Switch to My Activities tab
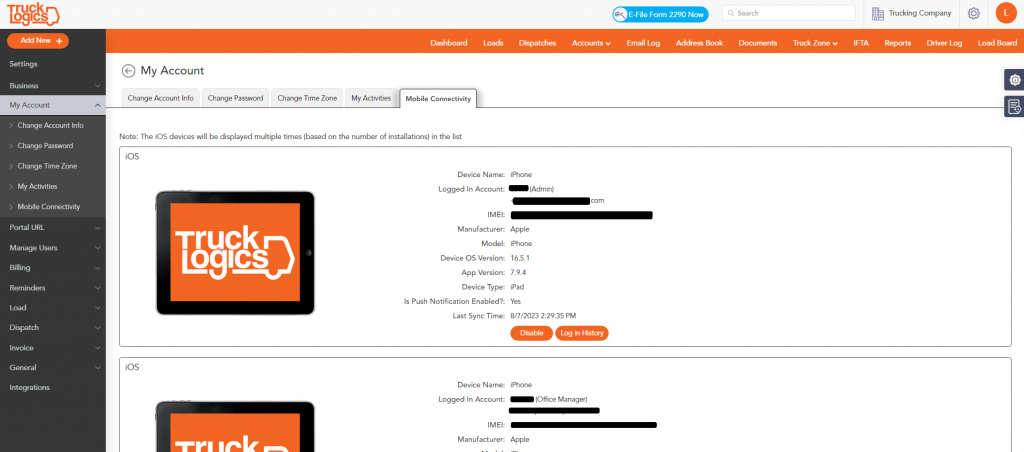1024x452 pixels. point(371,98)
